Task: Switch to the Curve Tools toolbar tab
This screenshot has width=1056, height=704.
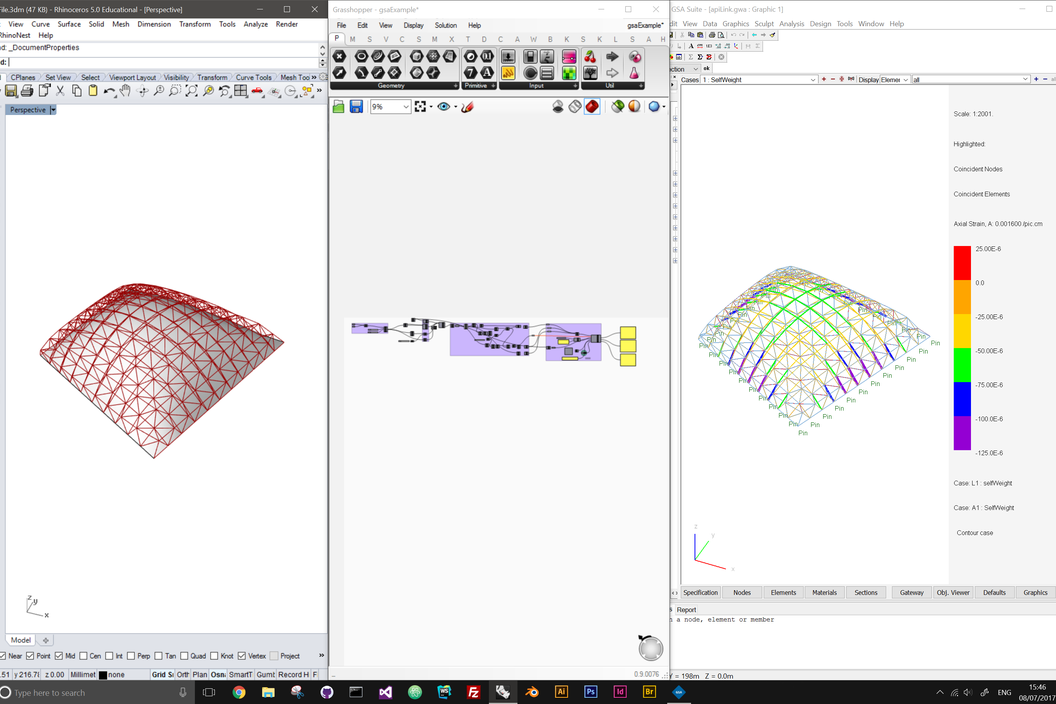Action: 253,77
